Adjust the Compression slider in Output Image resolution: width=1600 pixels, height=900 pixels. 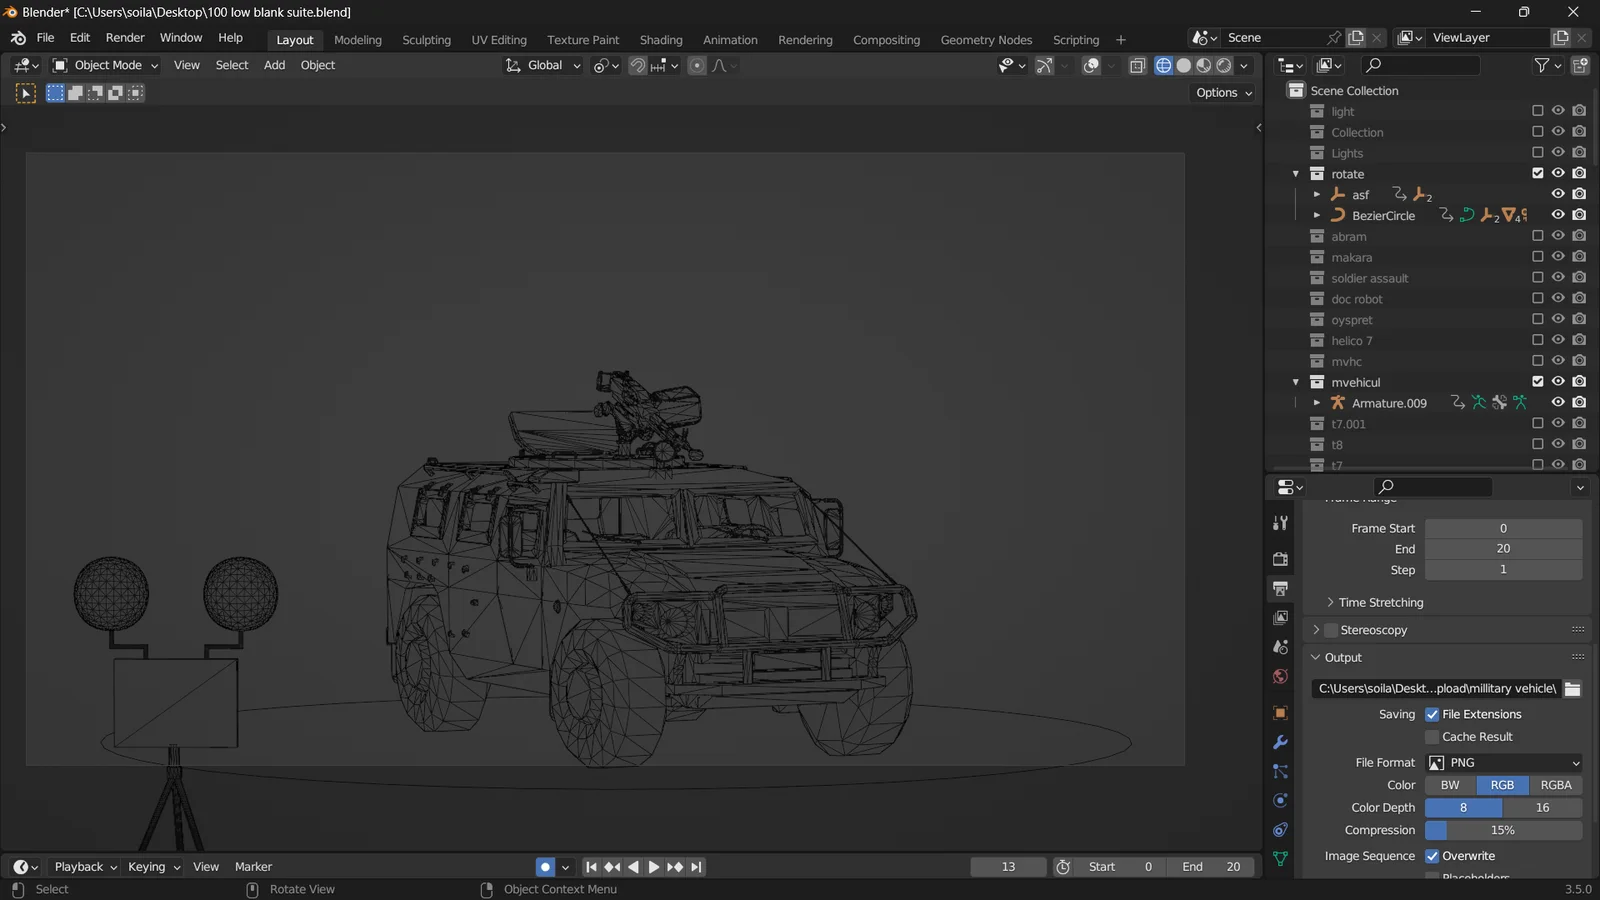pyautogui.click(x=1503, y=830)
